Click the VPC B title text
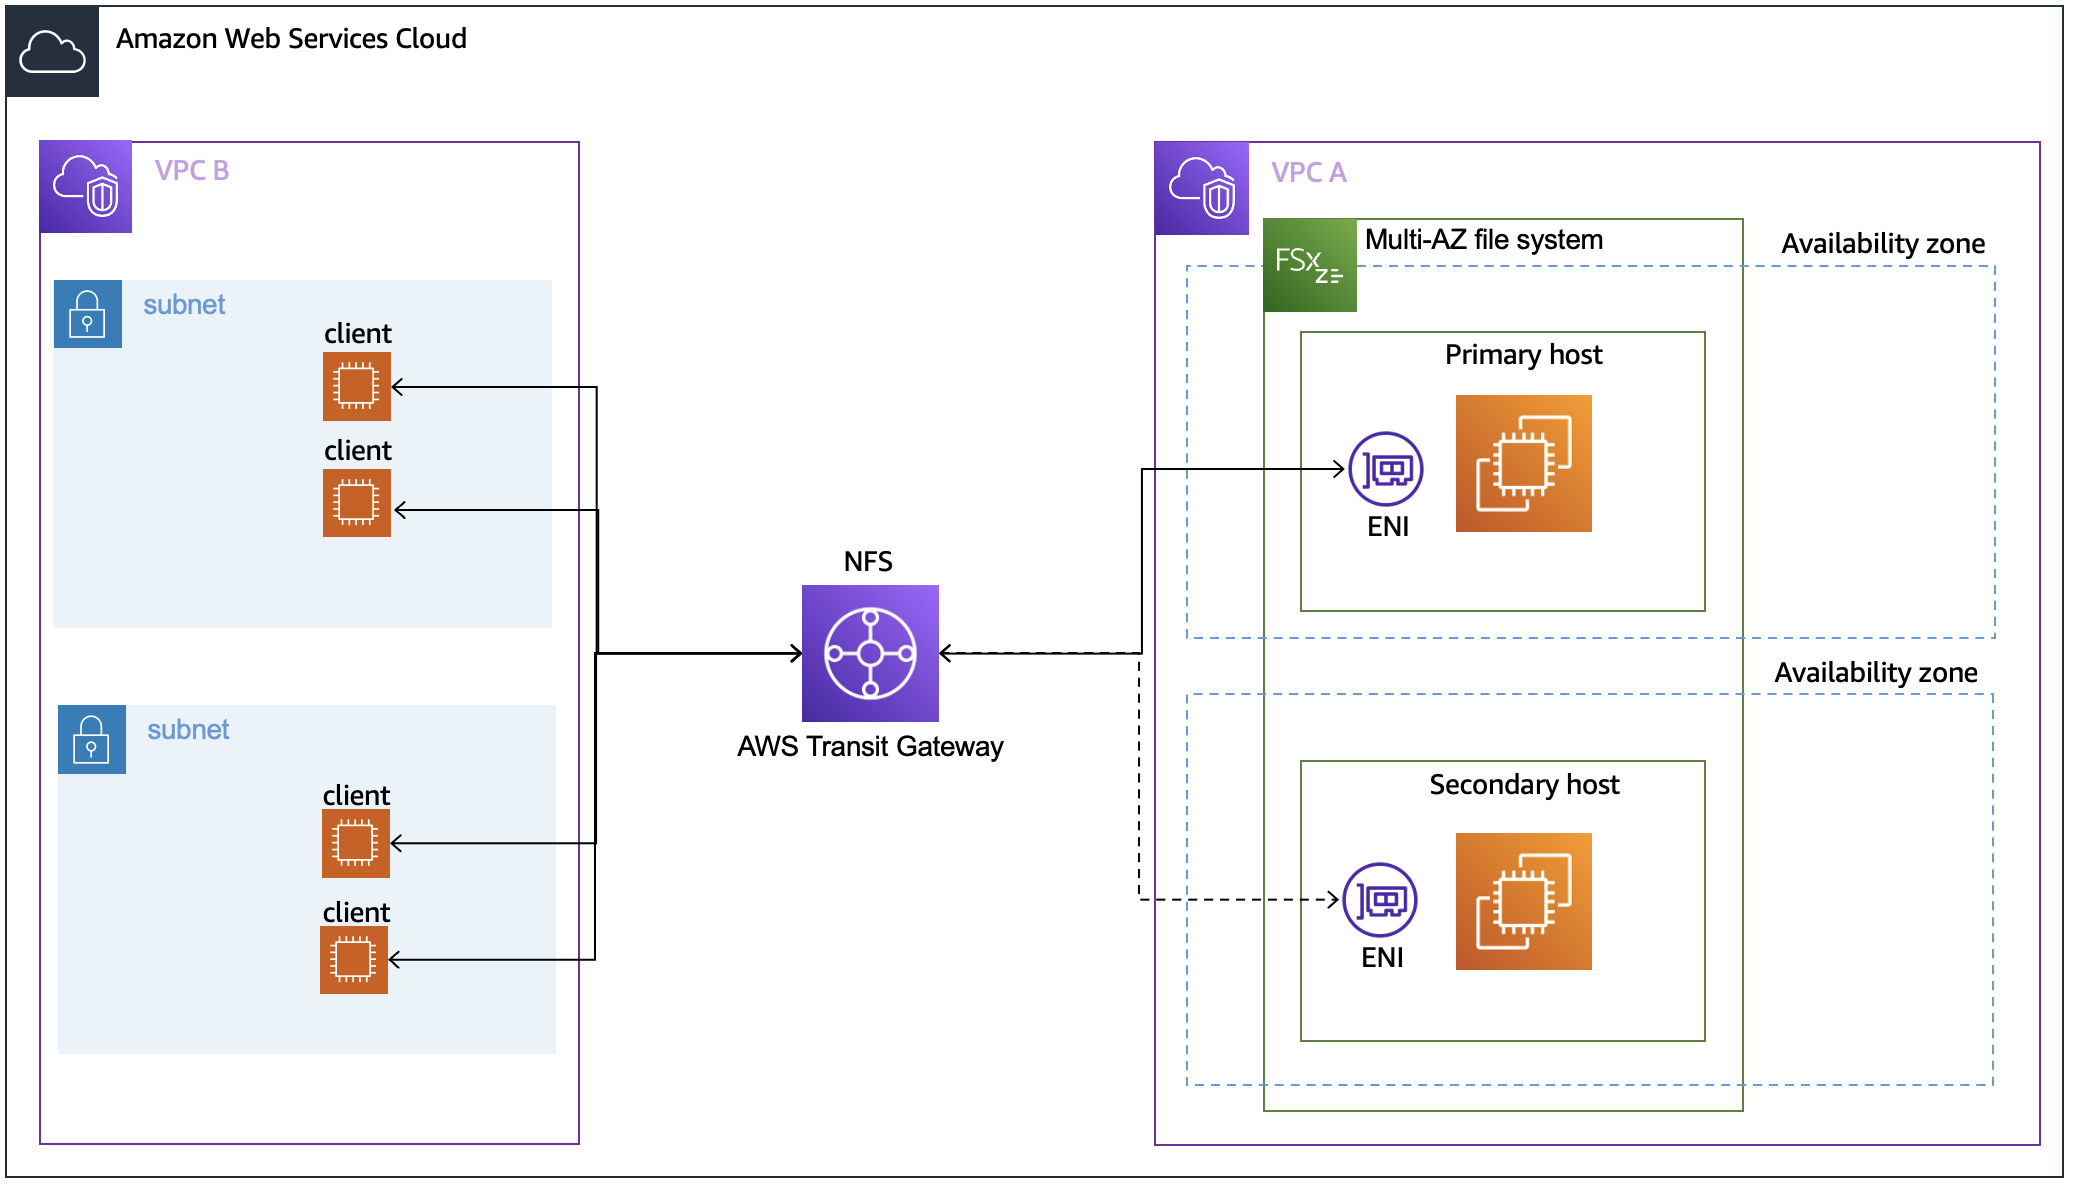Screen dimensions: 2074x1186 [x=191, y=170]
